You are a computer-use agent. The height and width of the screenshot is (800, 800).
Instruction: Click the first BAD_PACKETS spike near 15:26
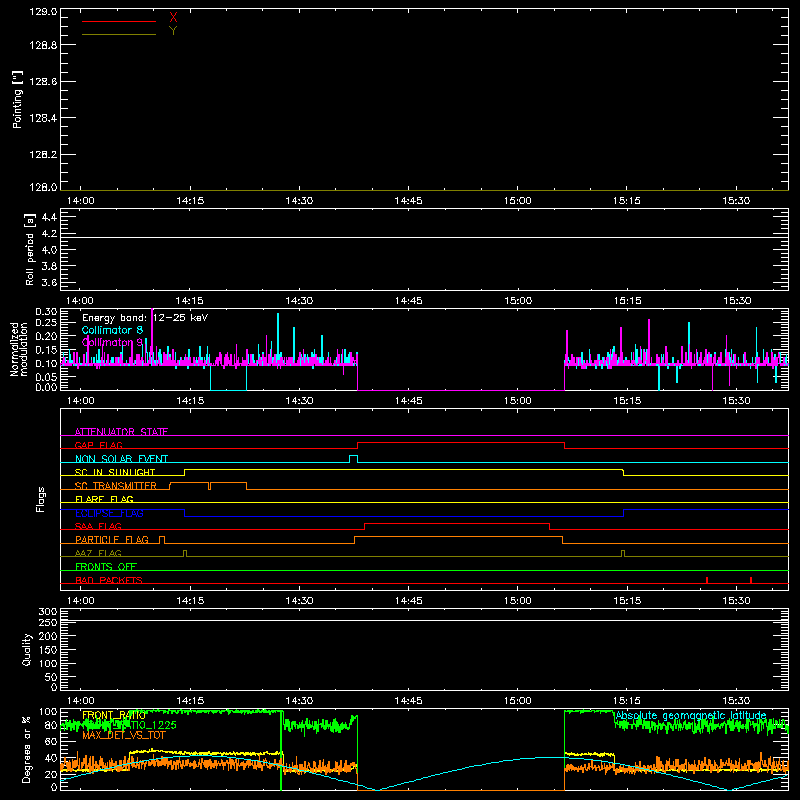tap(707, 580)
